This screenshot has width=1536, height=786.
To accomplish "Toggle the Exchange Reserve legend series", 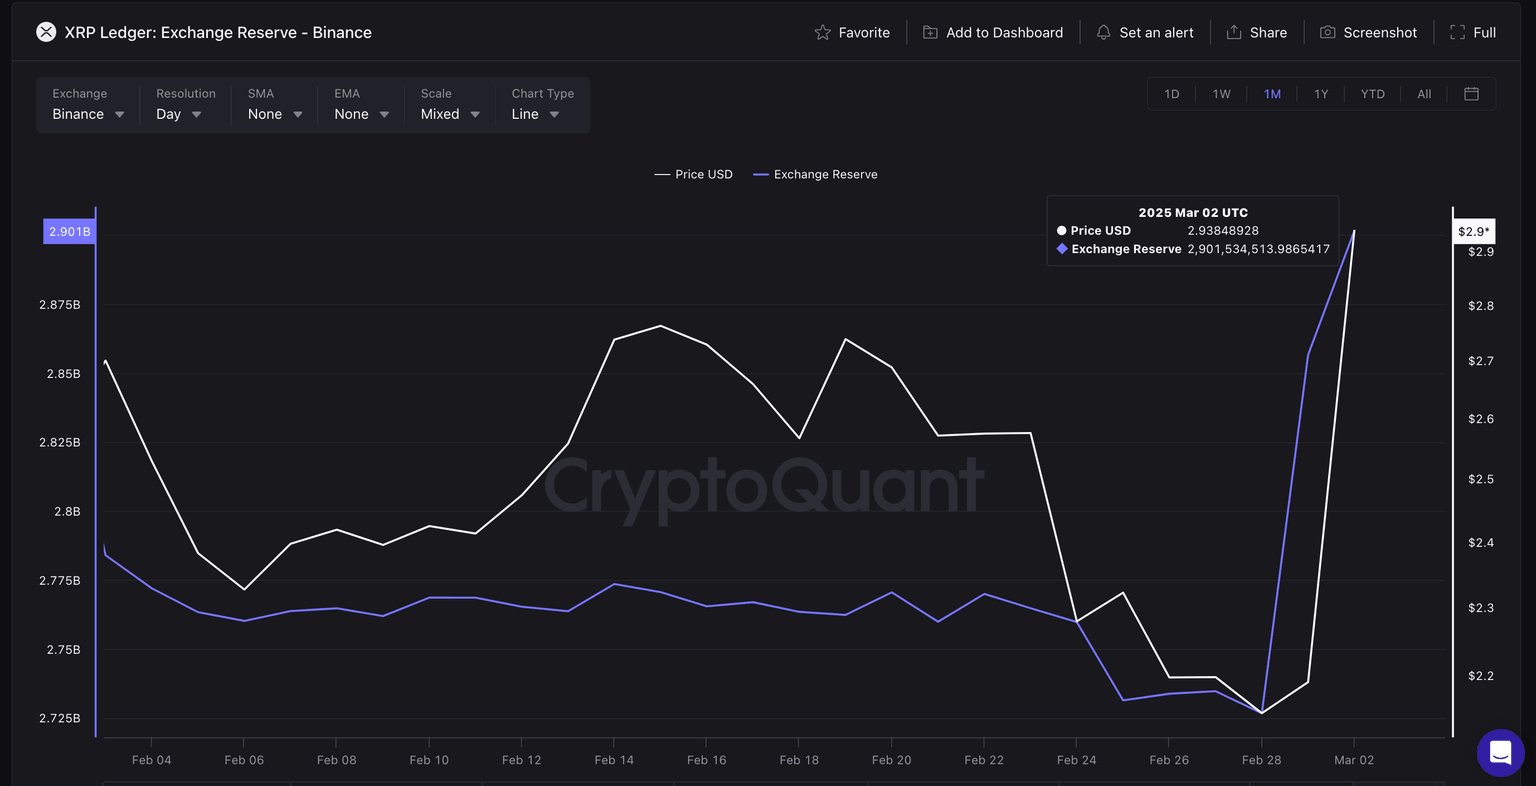I will pyautogui.click(x=815, y=173).
